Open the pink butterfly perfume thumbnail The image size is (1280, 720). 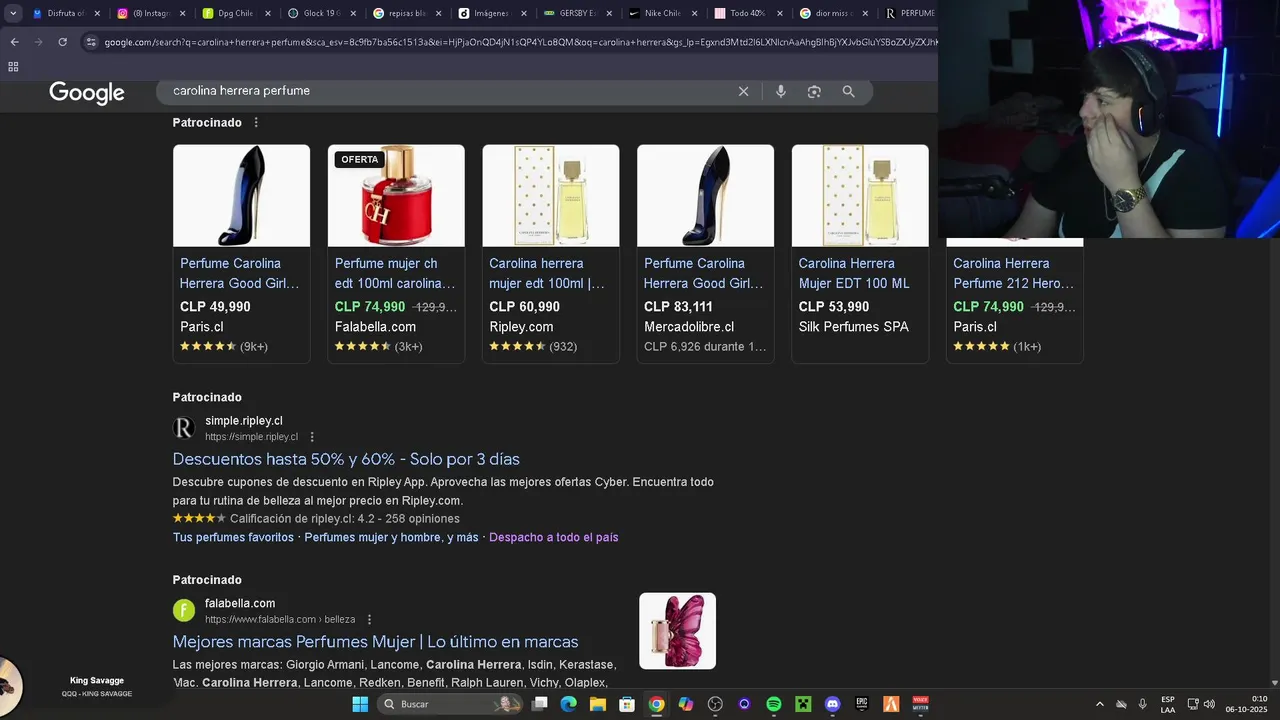678,631
